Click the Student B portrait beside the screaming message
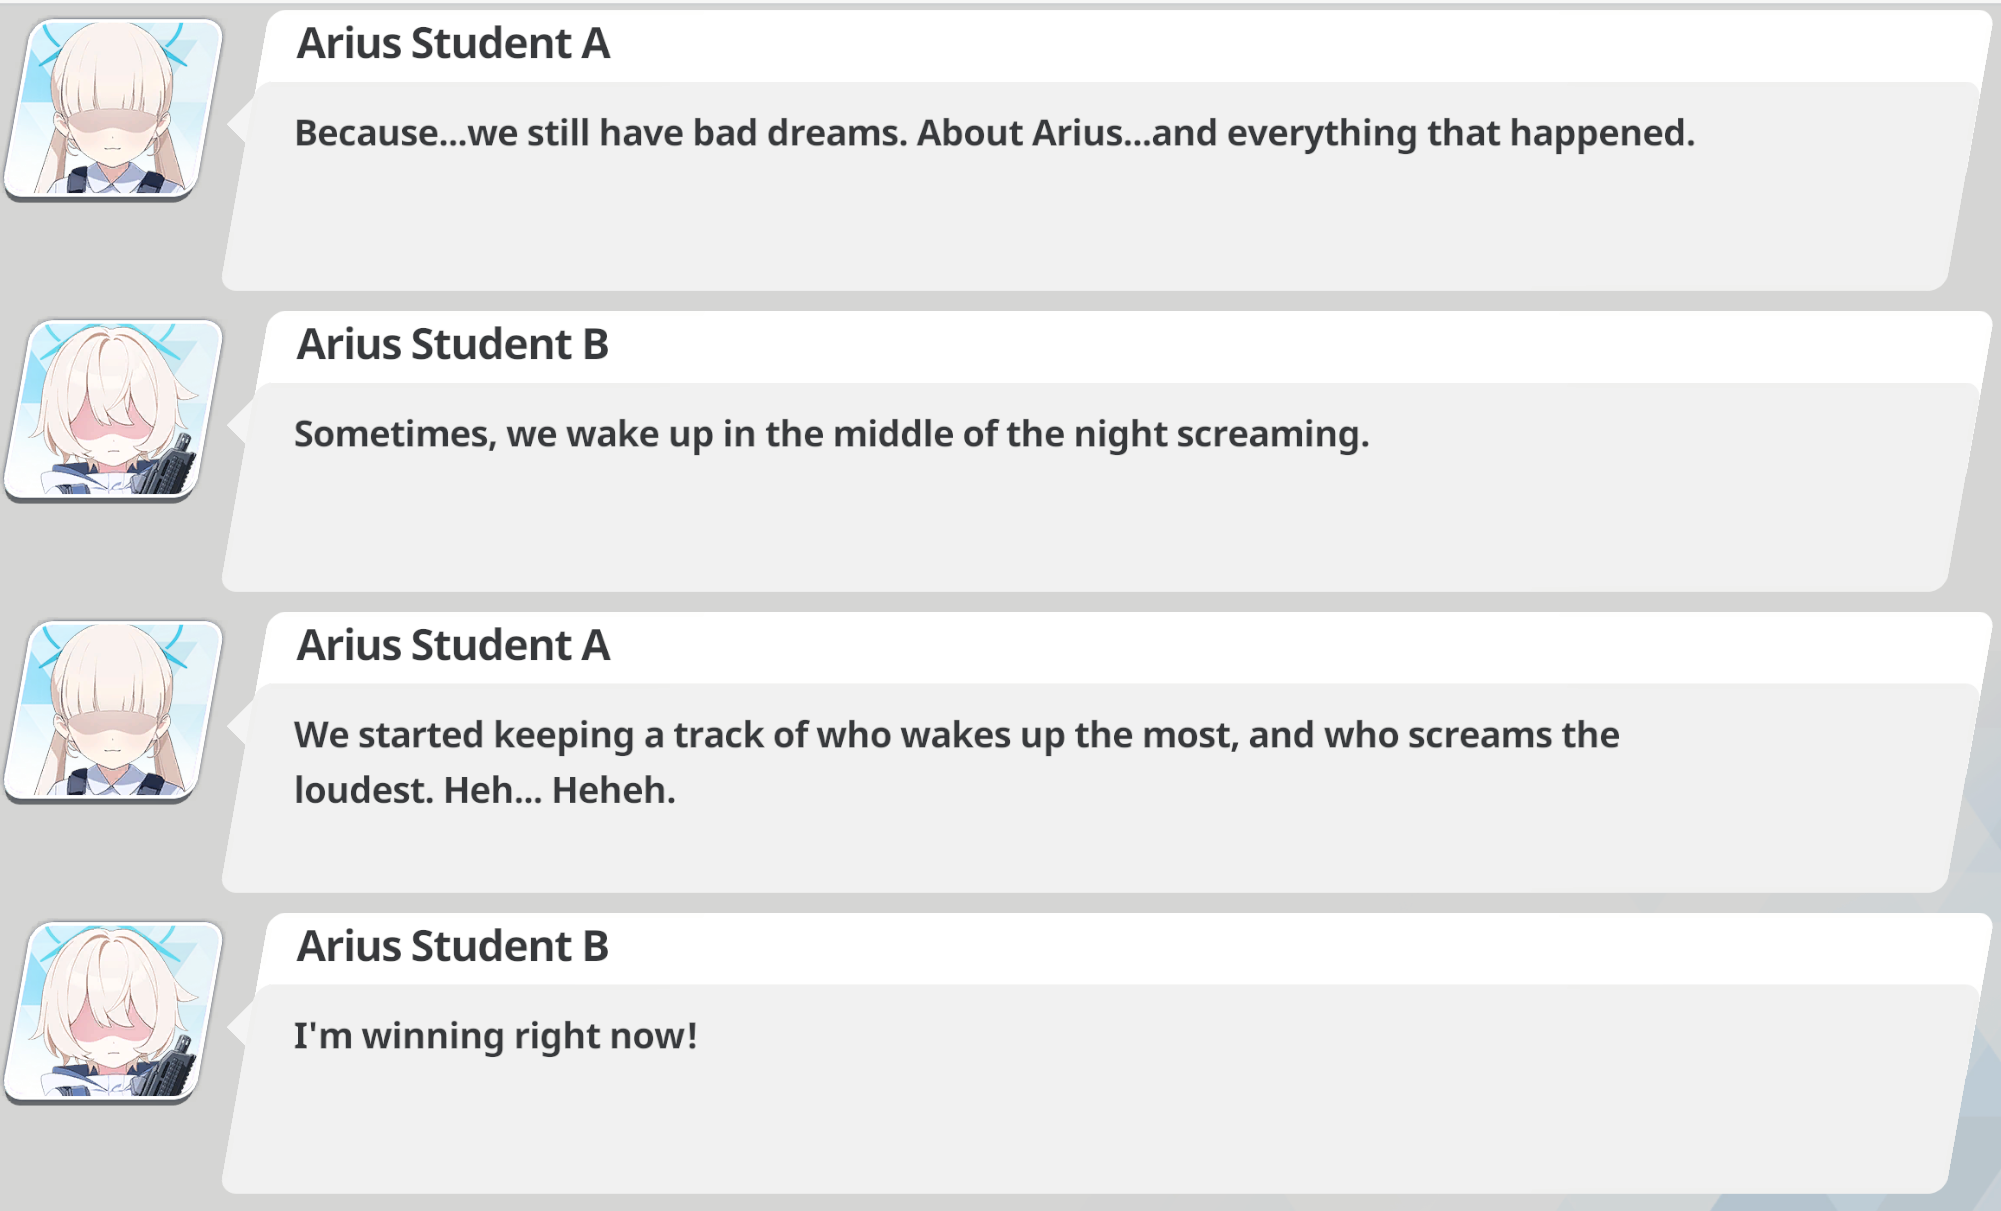Image resolution: width=2001 pixels, height=1211 pixels. (112, 409)
